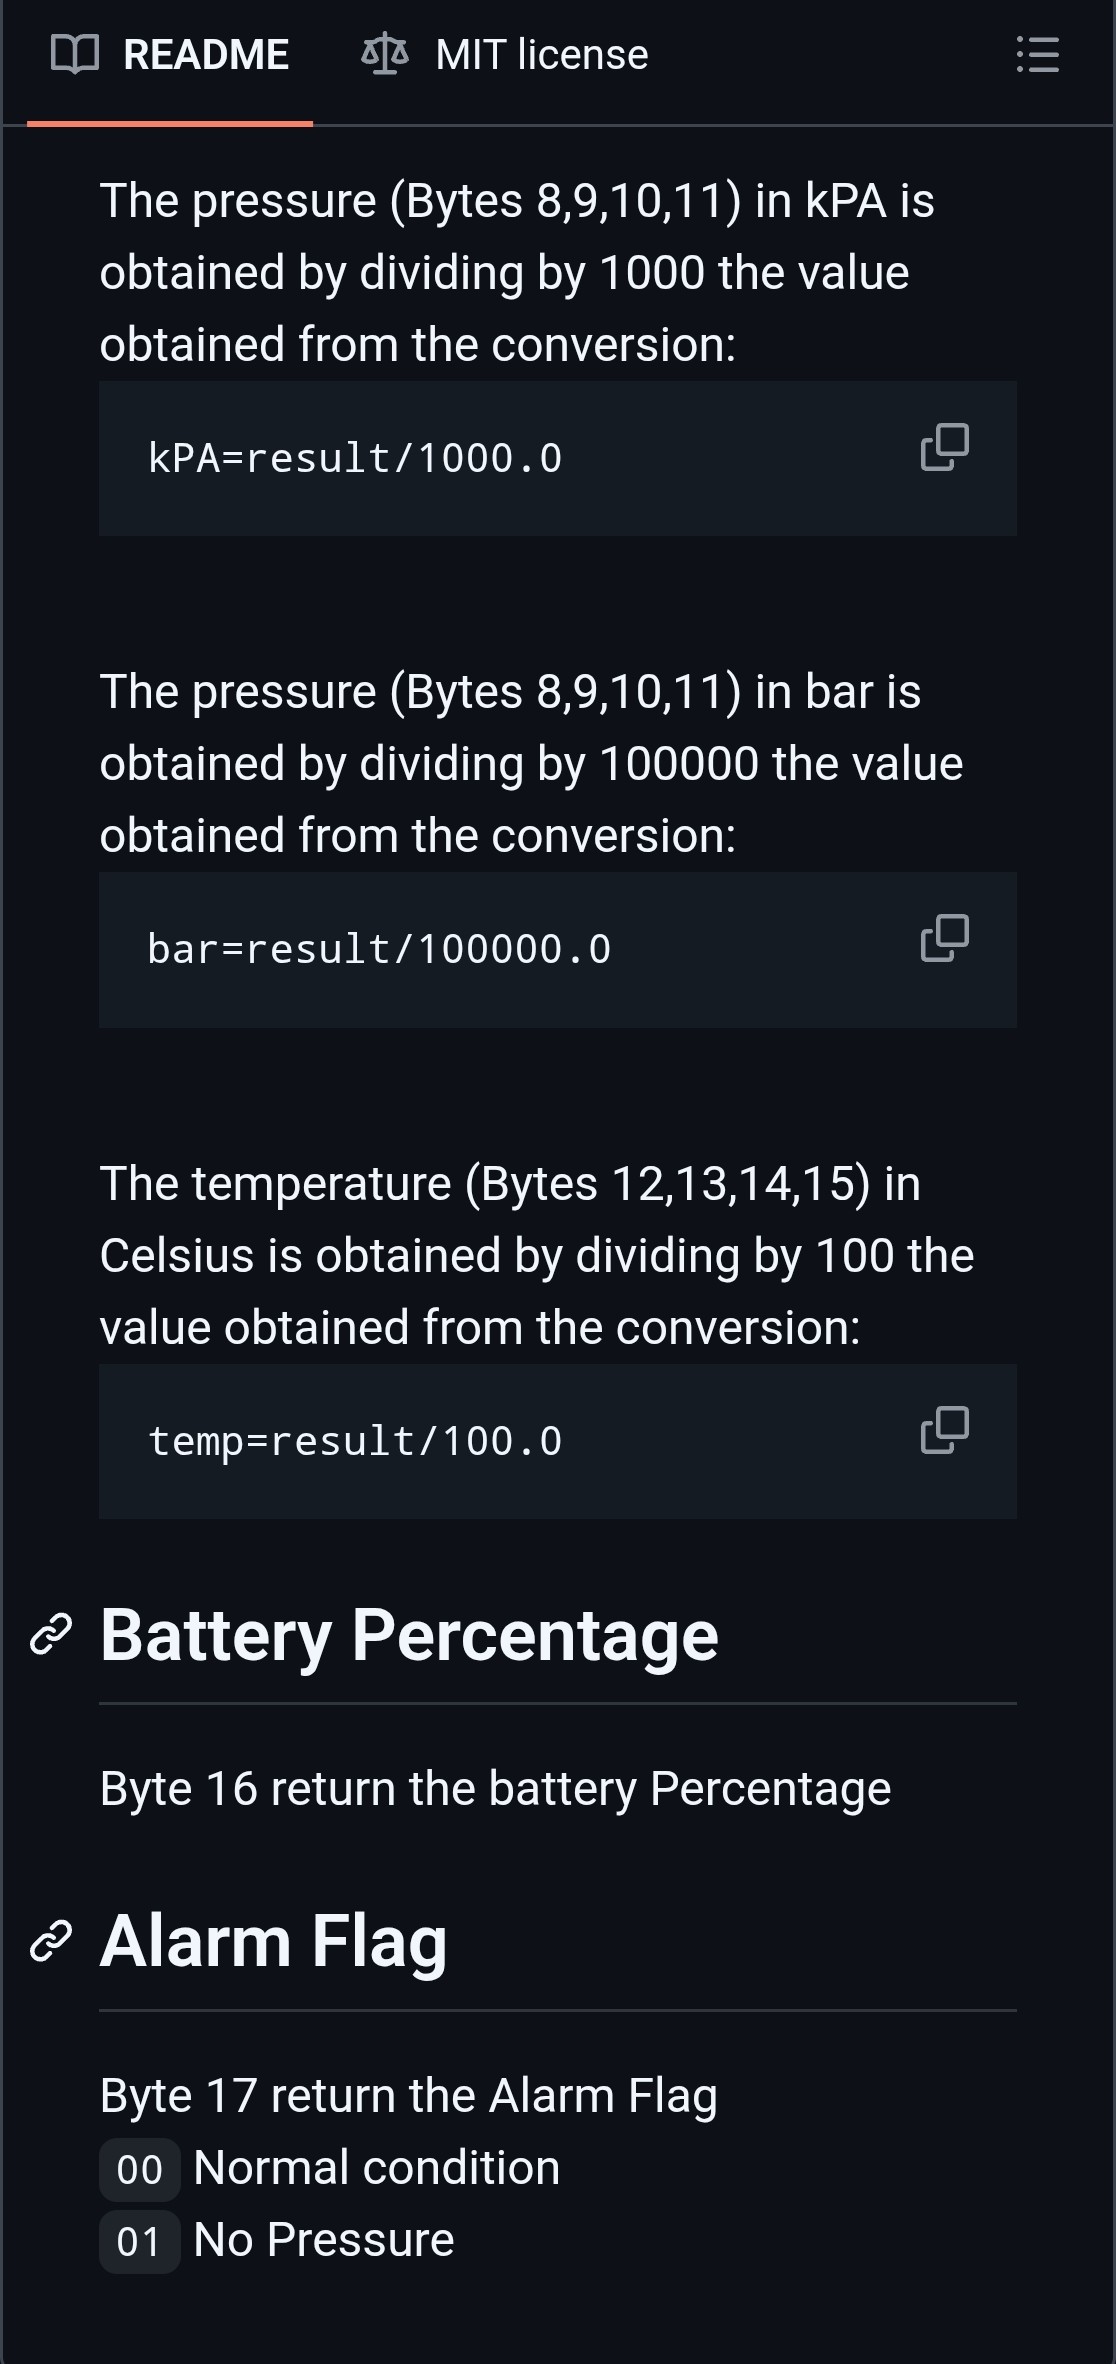Copy the kPA=result/1000.0 code snippet

pyautogui.click(x=944, y=447)
